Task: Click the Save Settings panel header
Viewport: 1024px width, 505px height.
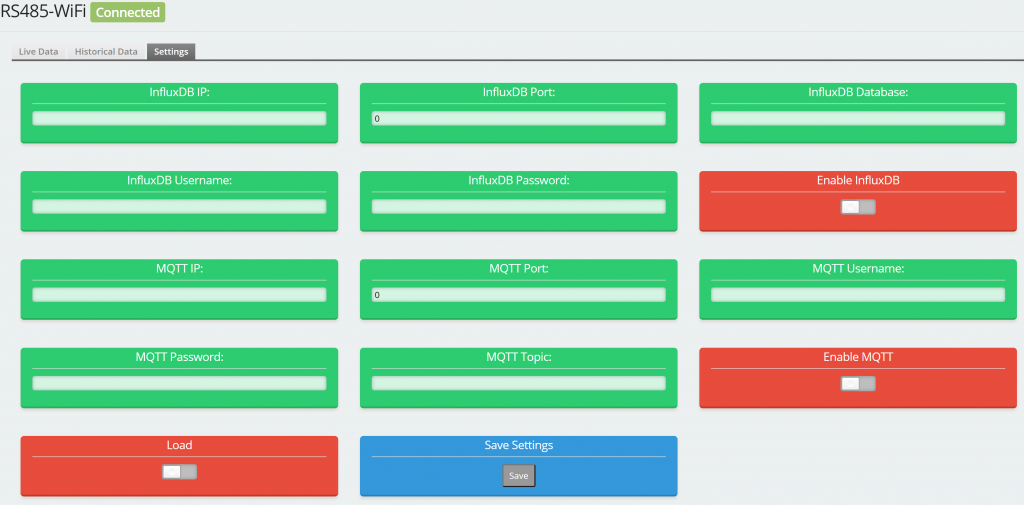Action: click(518, 445)
